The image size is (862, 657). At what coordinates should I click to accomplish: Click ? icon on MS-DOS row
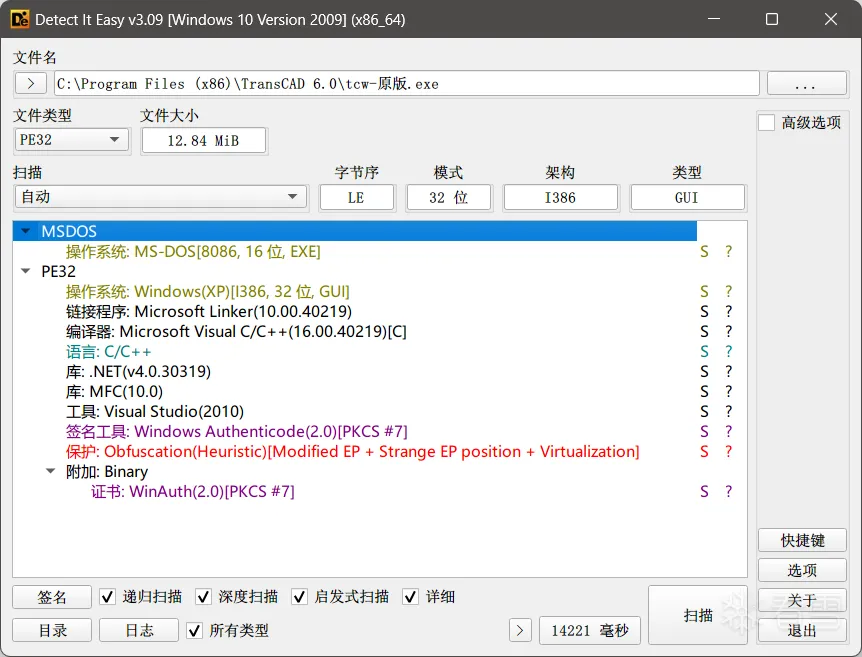728,251
